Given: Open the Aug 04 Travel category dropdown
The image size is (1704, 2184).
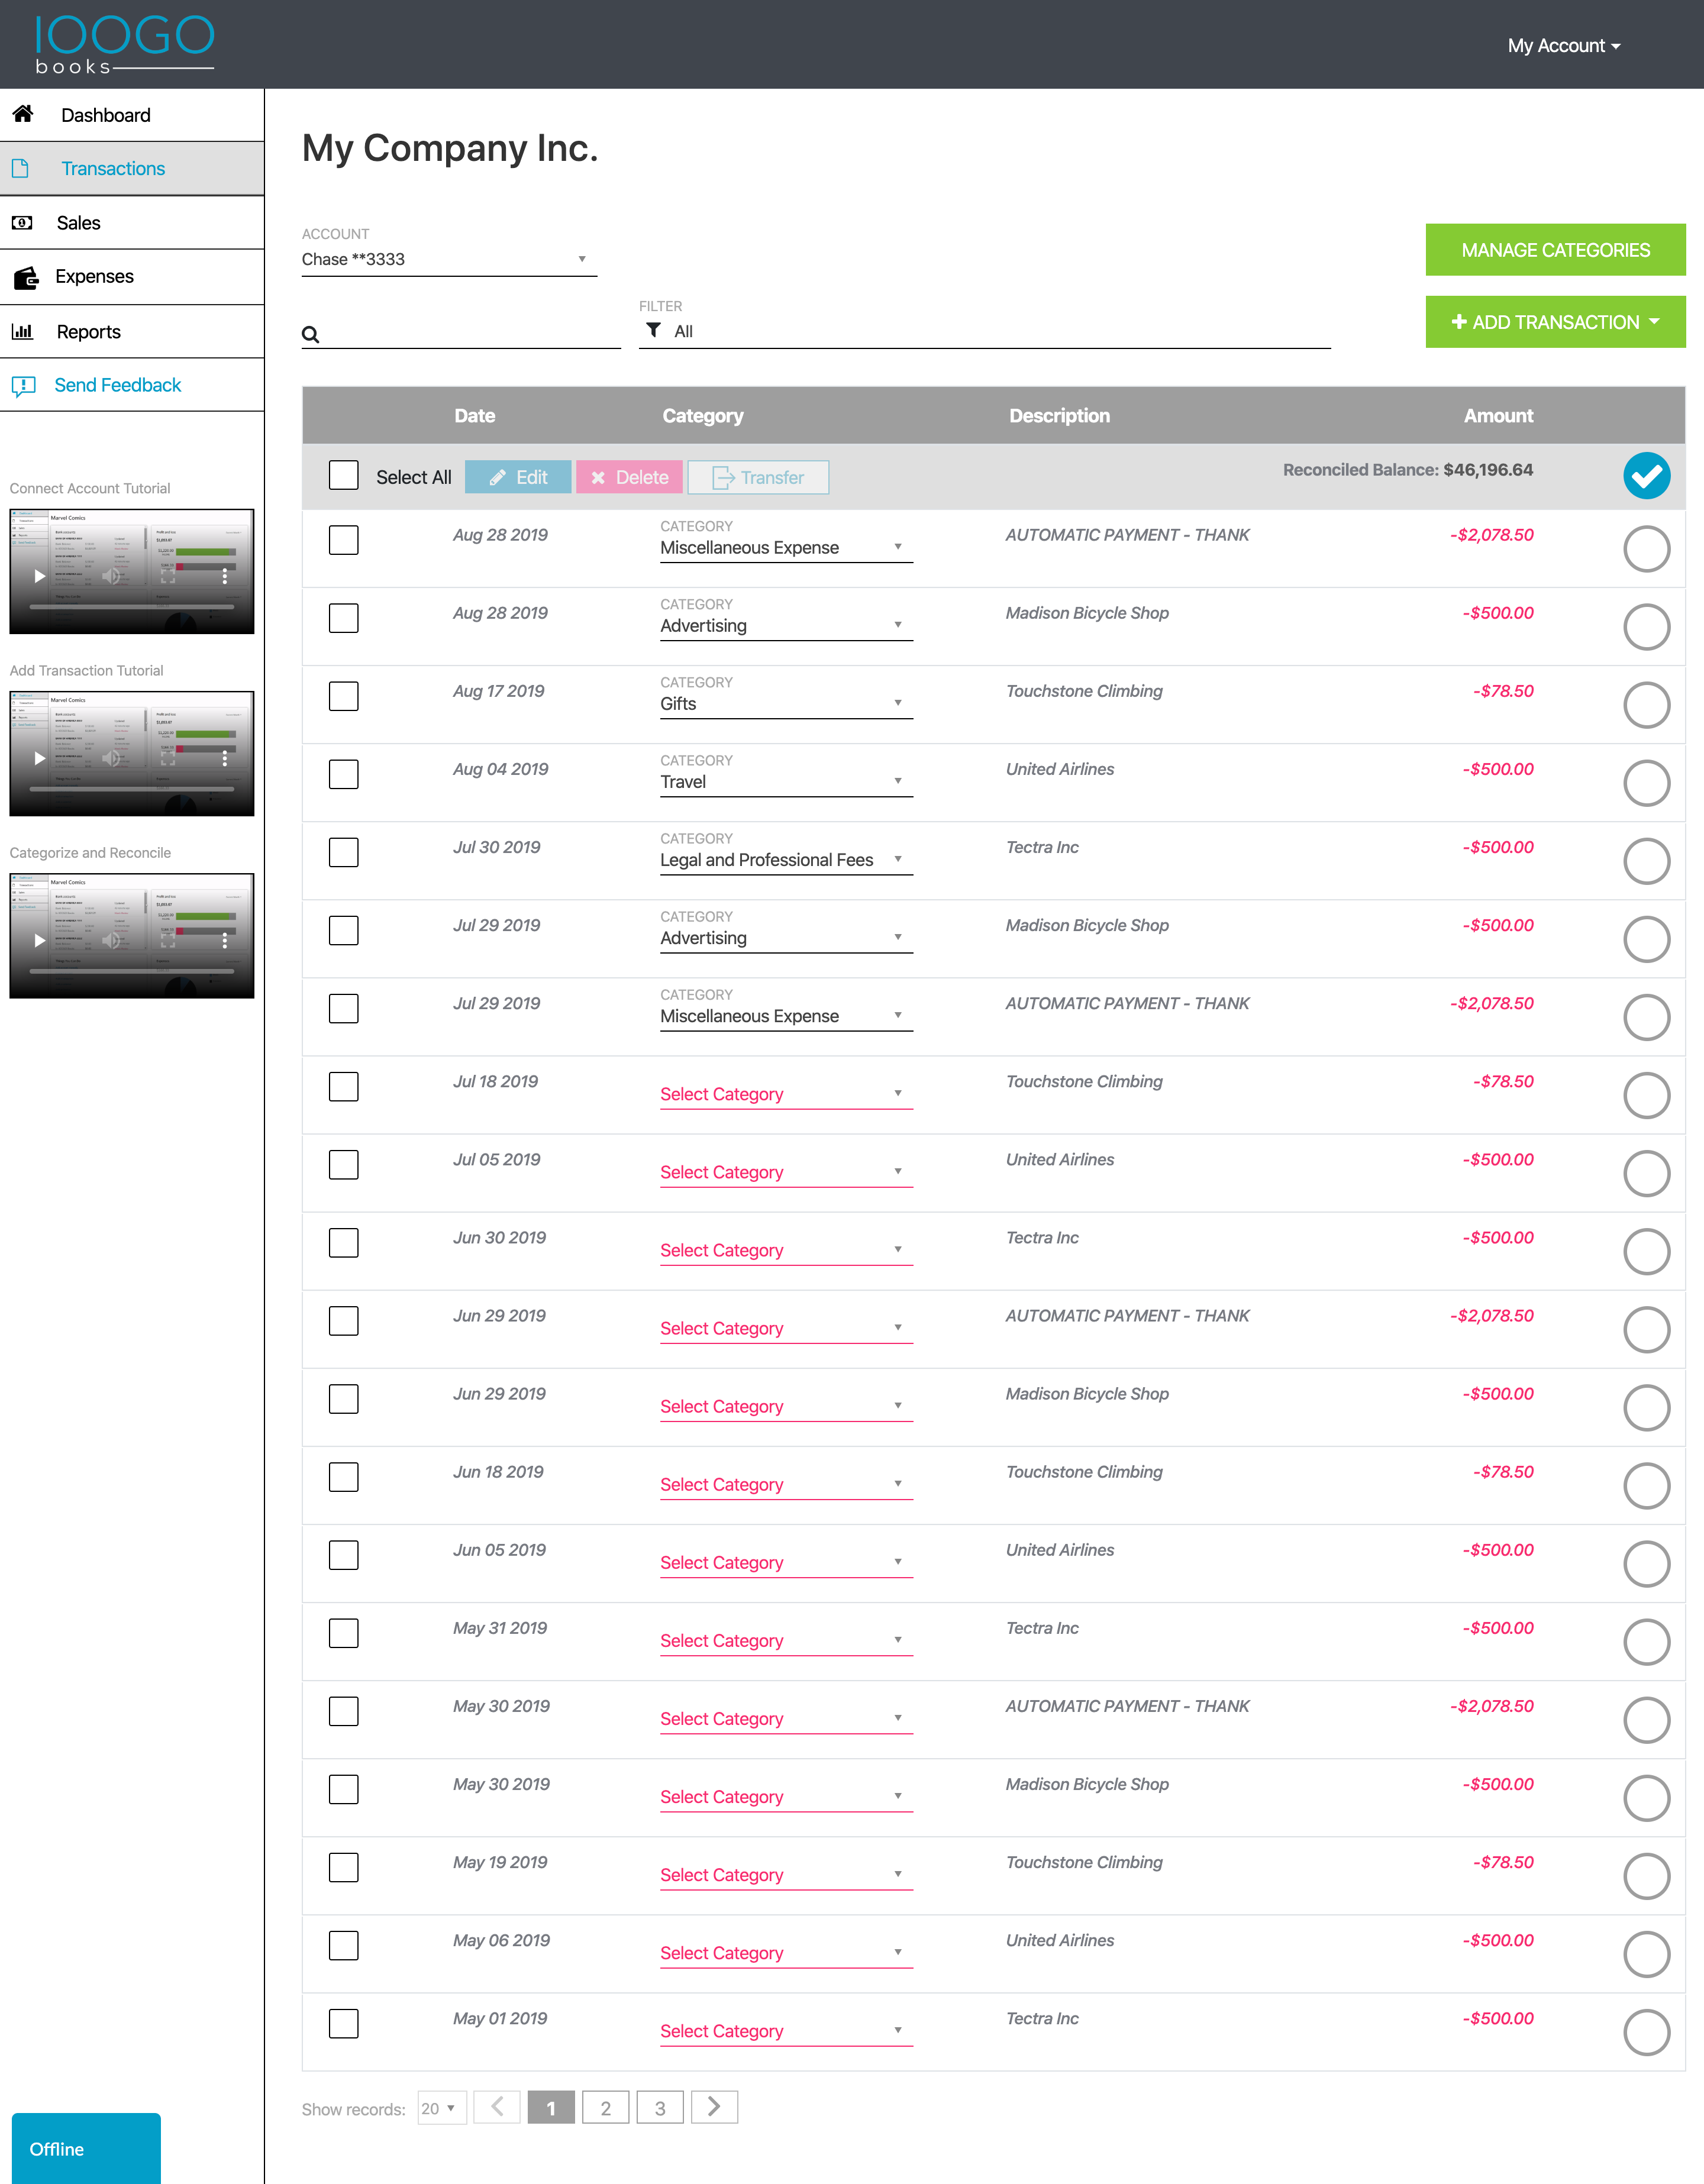Looking at the screenshot, I should click(x=786, y=782).
